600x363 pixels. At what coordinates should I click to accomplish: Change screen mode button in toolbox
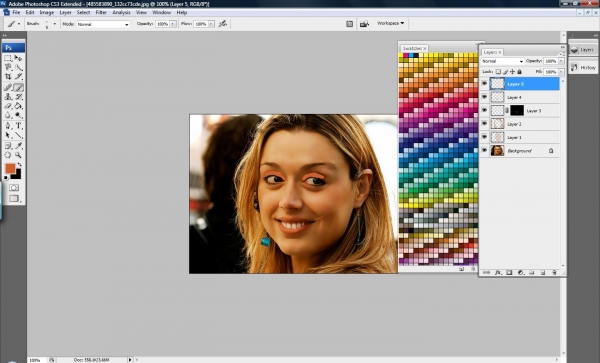pos(14,199)
